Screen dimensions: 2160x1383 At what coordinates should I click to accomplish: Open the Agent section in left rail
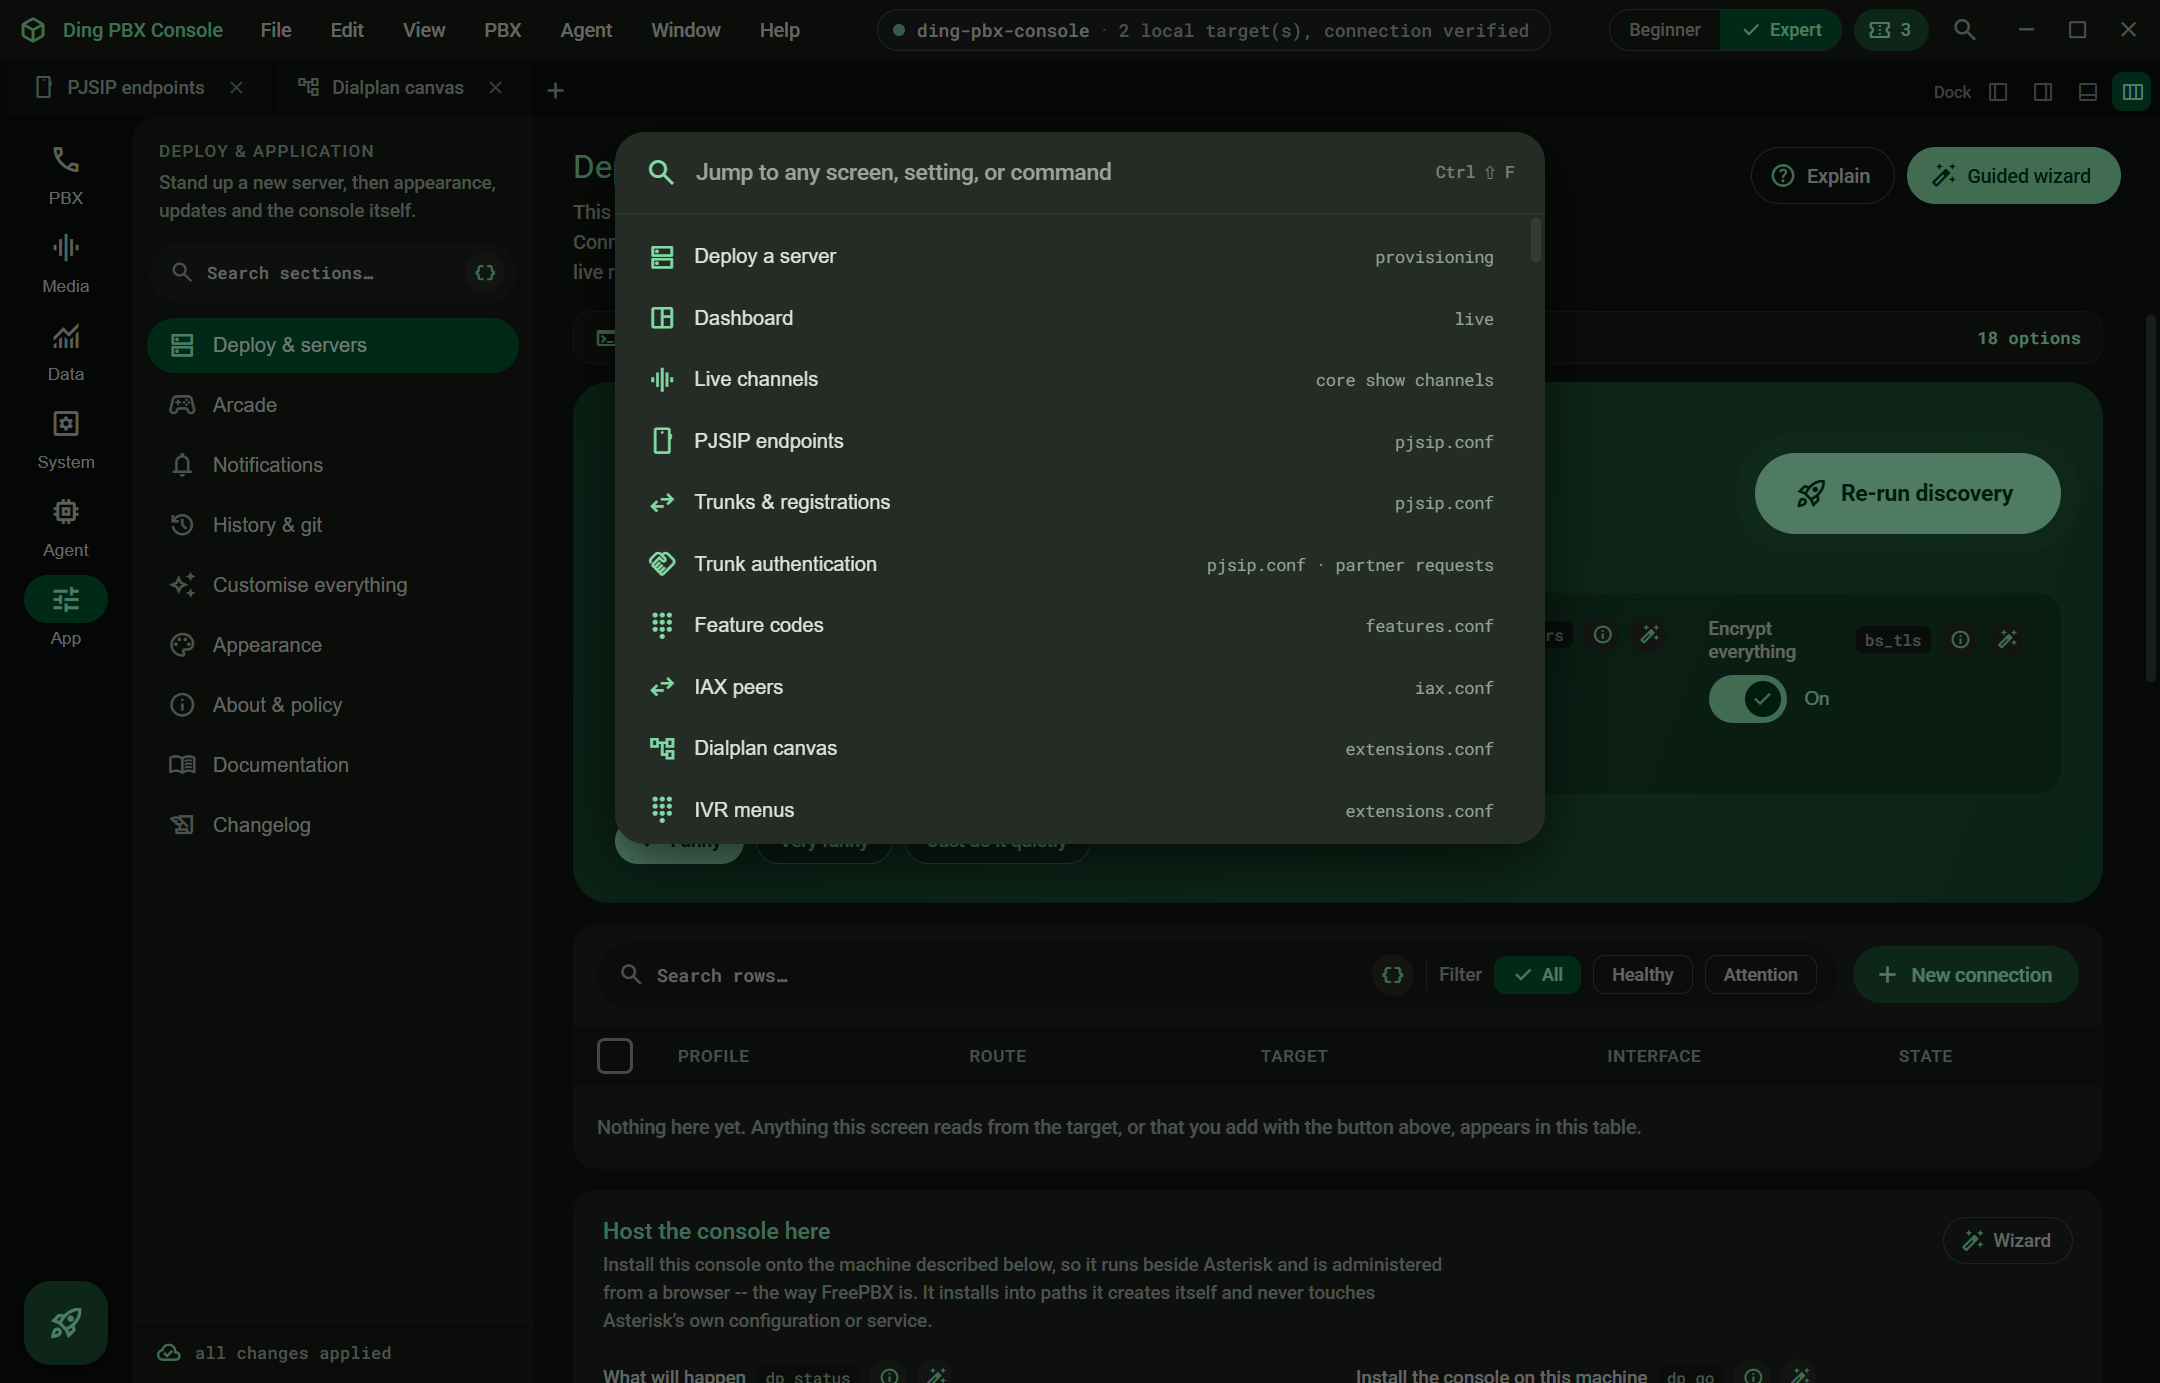click(66, 527)
